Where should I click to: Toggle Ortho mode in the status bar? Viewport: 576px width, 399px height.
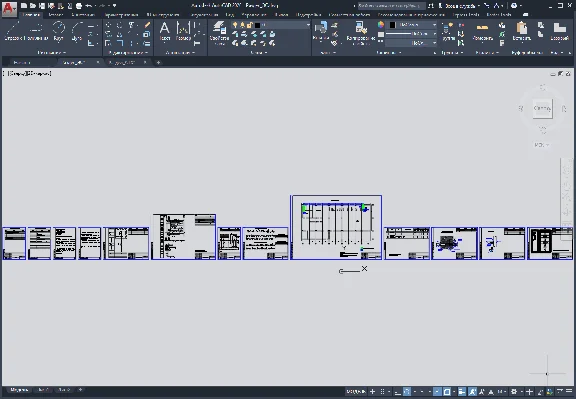coord(397,392)
